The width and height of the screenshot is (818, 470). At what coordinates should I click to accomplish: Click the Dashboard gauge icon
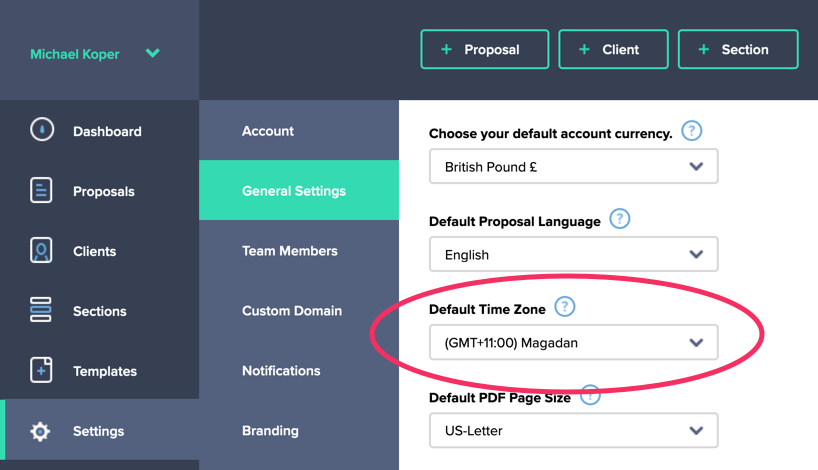pyautogui.click(x=41, y=130)
